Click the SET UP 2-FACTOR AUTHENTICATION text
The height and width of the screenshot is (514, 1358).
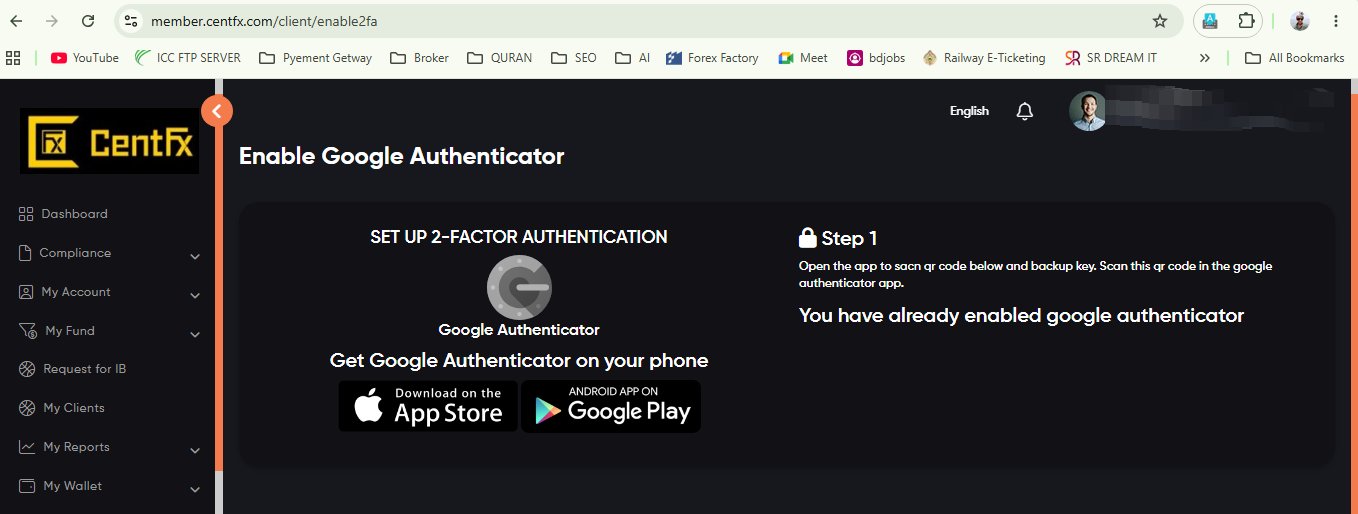tap(519, 237)
